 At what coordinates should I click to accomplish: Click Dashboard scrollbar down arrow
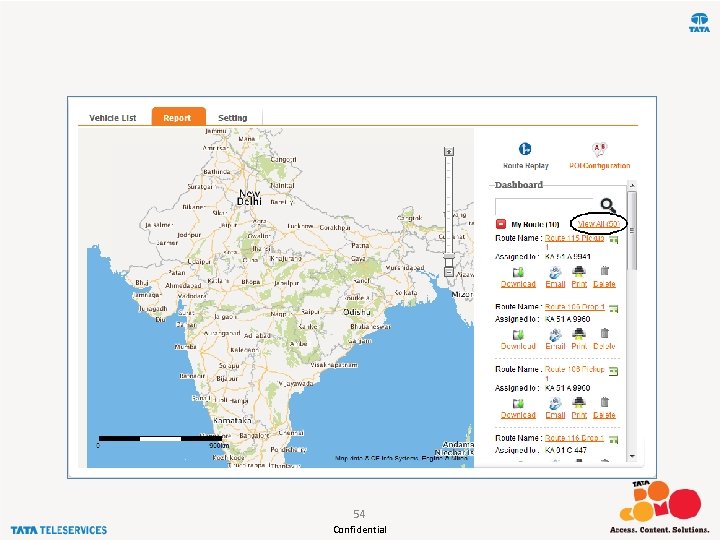click(x=632, y=456)
